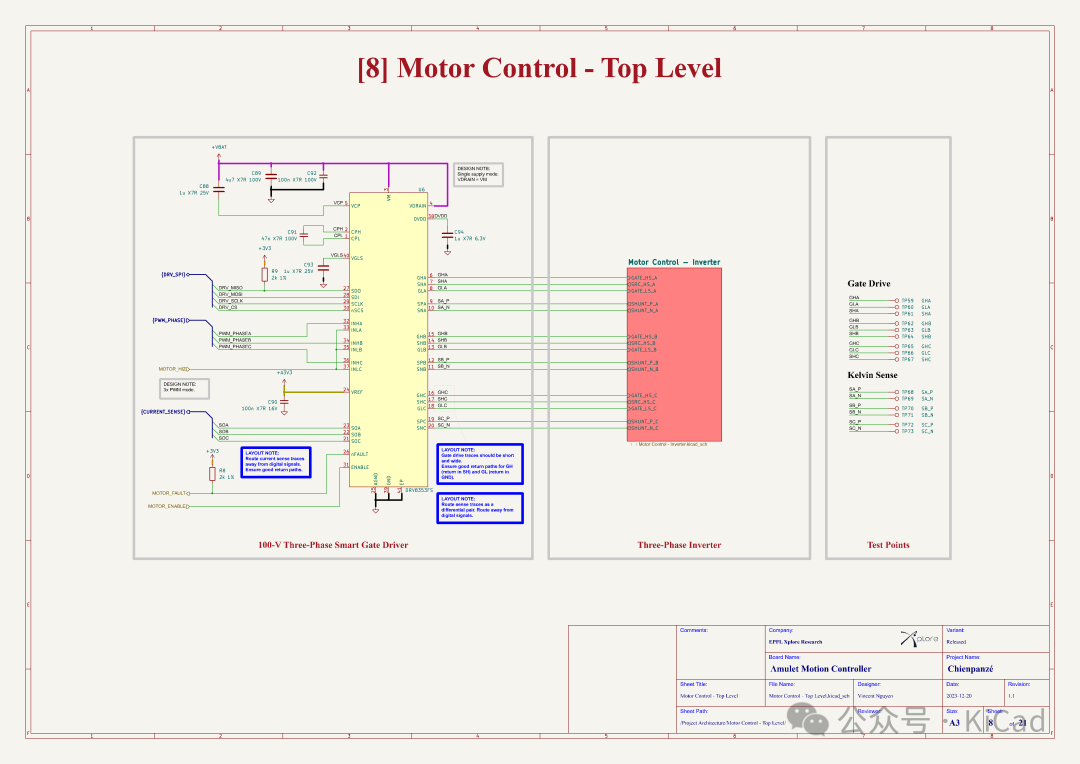Image resolution: width=1080 pixels, height=764 pixels.
Task: Click capacitor C88 symbol near +VBAT
Action: [x=219, y=187]
